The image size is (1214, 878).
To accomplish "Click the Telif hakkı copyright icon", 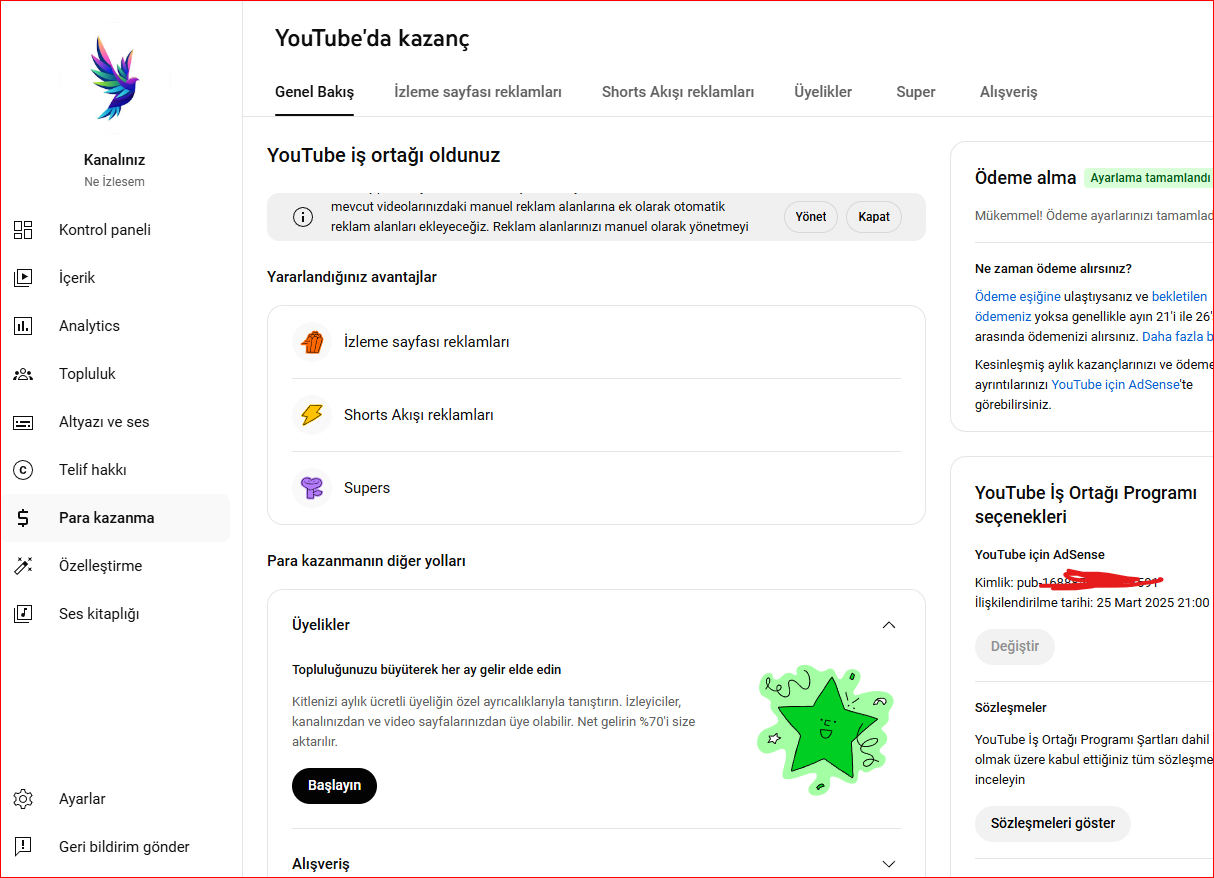I will (x=23, y=470).
